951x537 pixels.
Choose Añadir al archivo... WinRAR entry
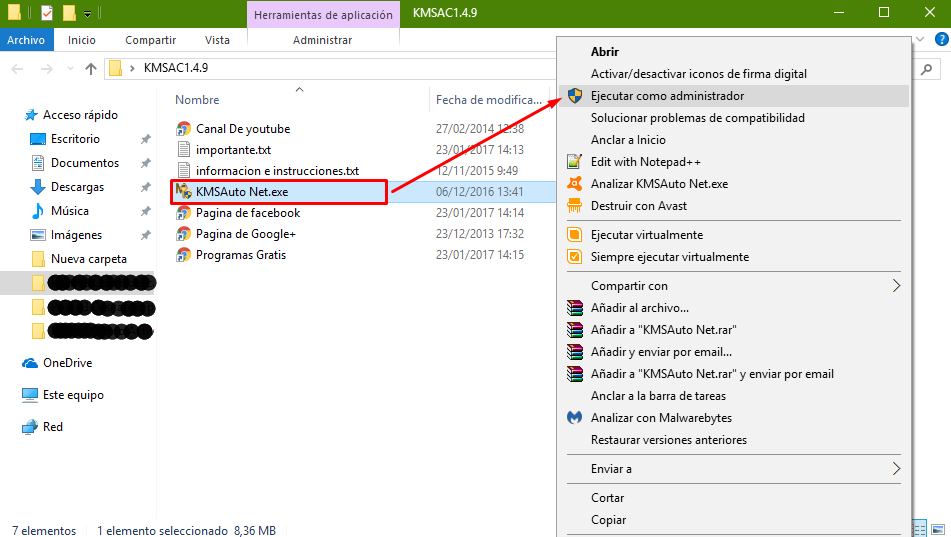pyautogui.click(x=734, y=308)
